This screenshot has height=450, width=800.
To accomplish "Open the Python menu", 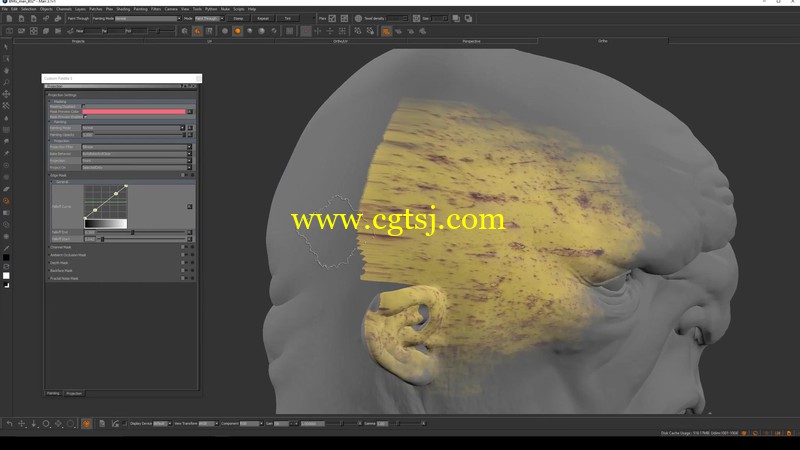I will (x=211, y=9).
